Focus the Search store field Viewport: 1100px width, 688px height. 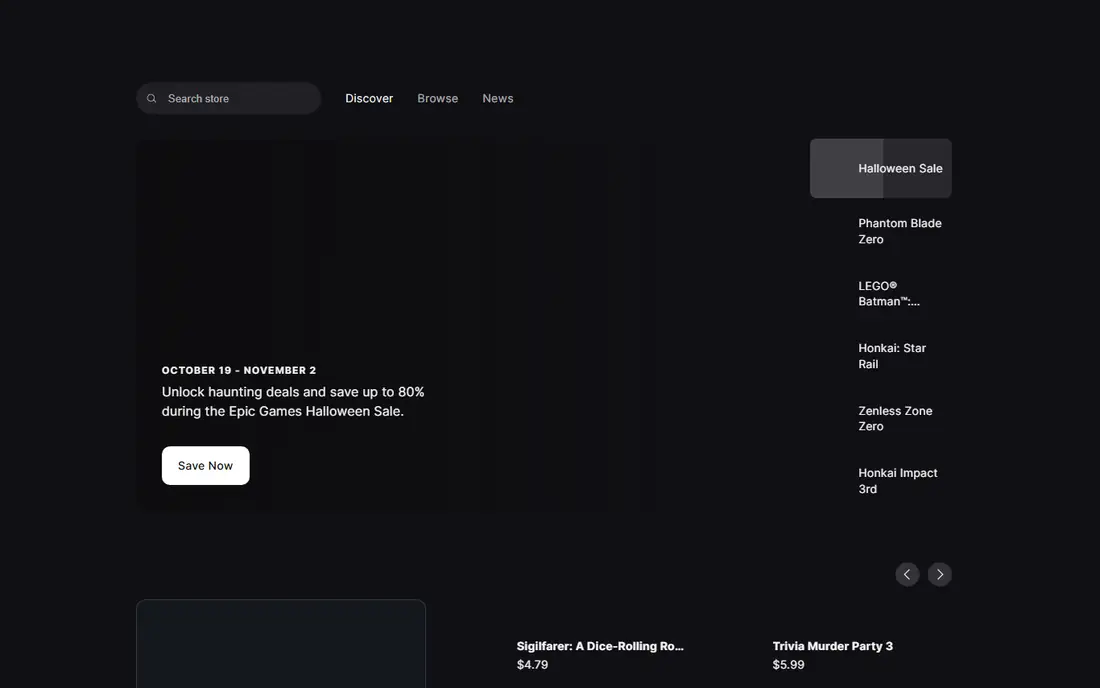pos(229,98)
